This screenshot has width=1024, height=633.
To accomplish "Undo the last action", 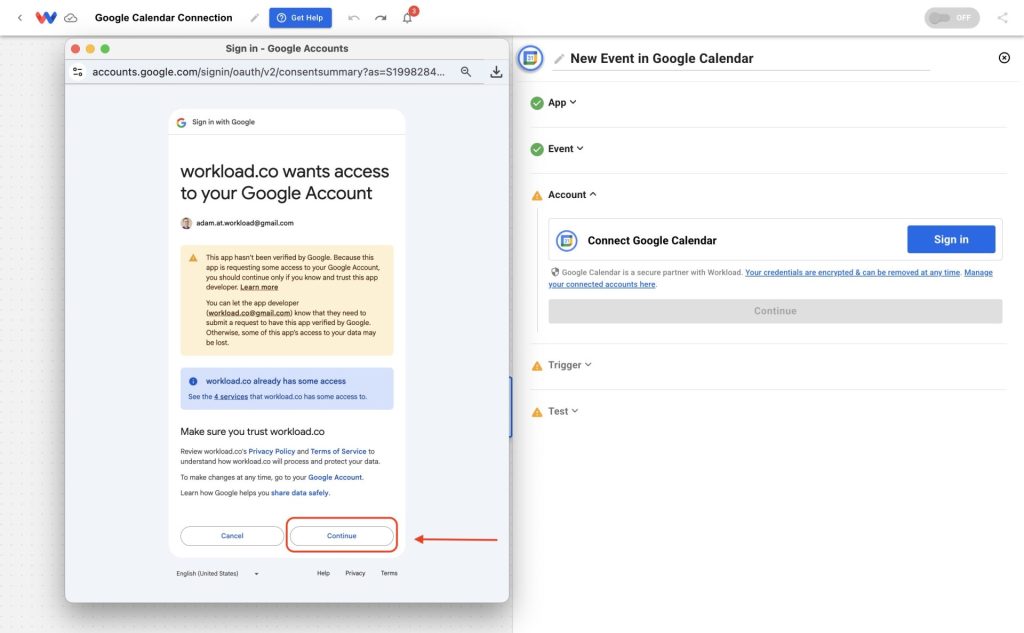I will pos(354,18).
